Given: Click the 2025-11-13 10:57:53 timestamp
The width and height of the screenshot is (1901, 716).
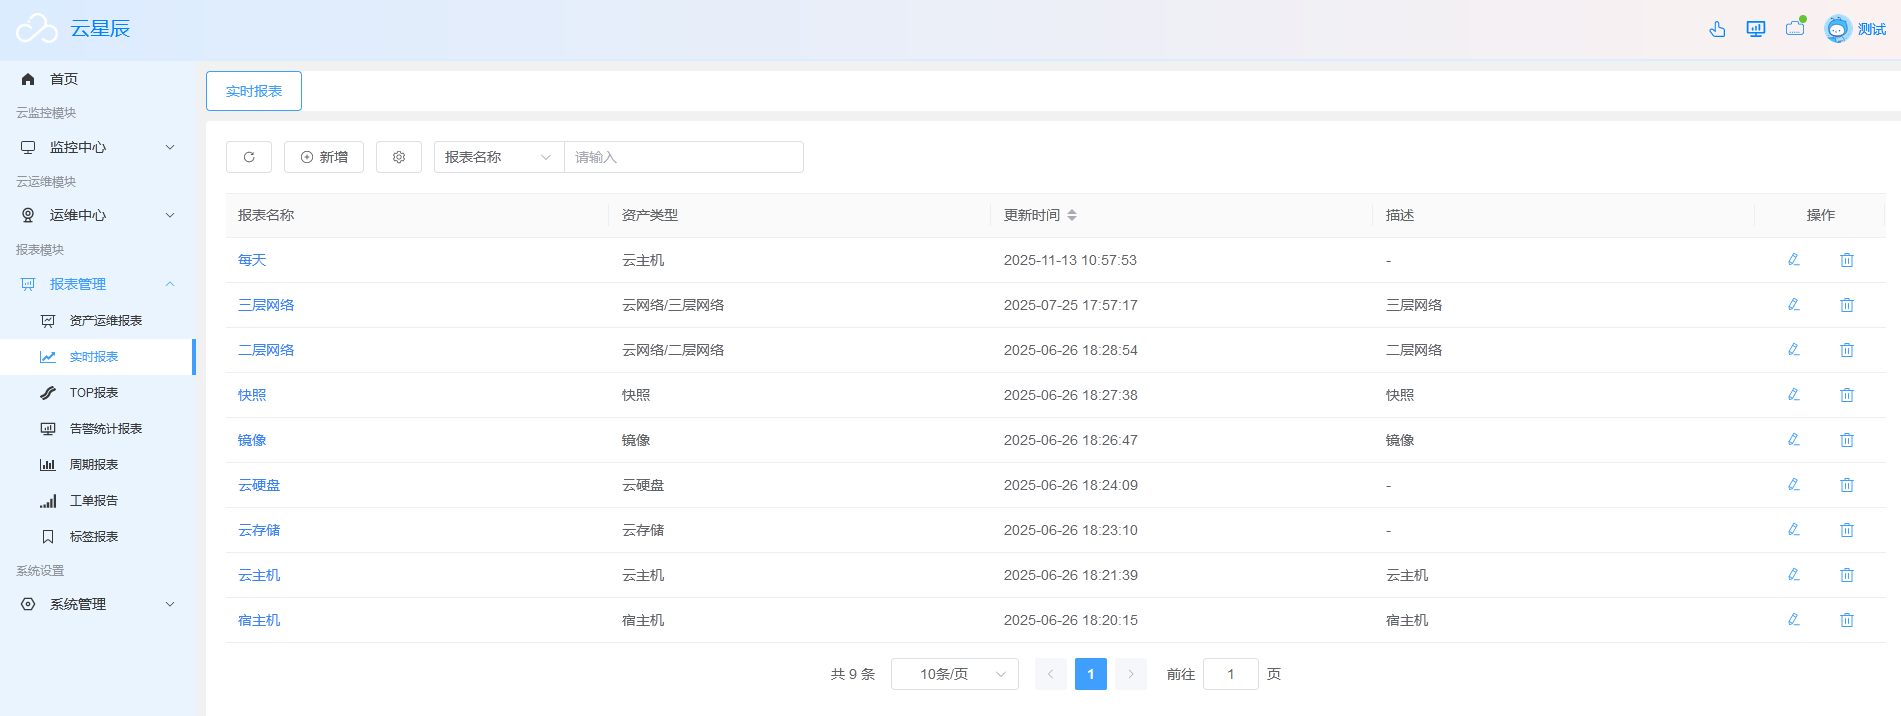Looking at the screenshot, I should point(1070,260).
